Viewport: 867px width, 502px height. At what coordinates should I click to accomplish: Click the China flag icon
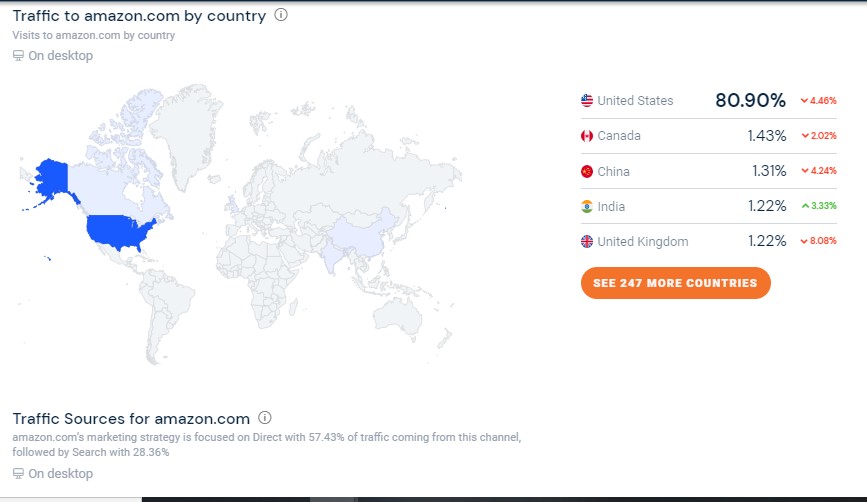click(587, 171)
